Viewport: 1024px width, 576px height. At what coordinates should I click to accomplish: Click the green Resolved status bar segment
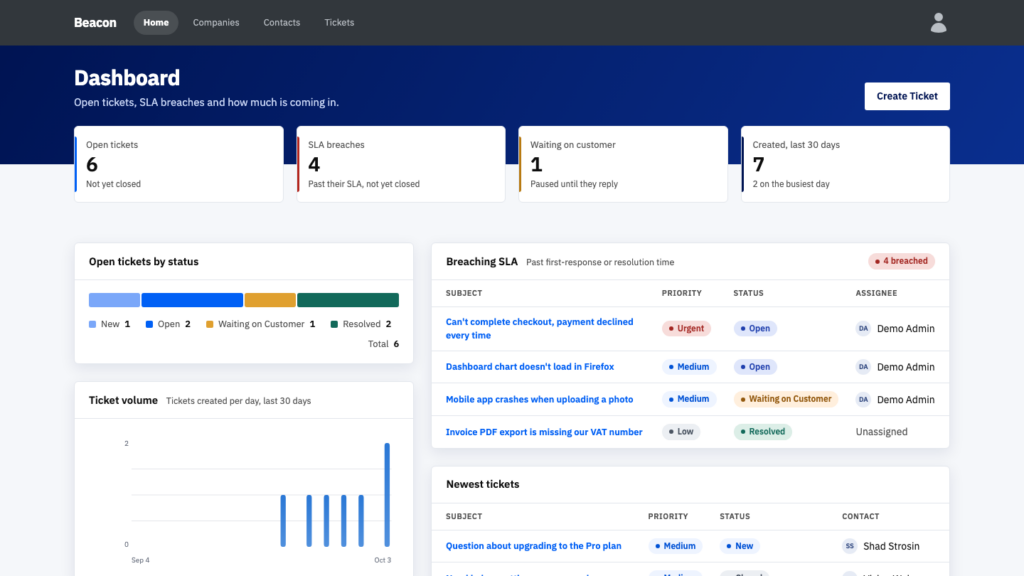[x=348, y=300]
